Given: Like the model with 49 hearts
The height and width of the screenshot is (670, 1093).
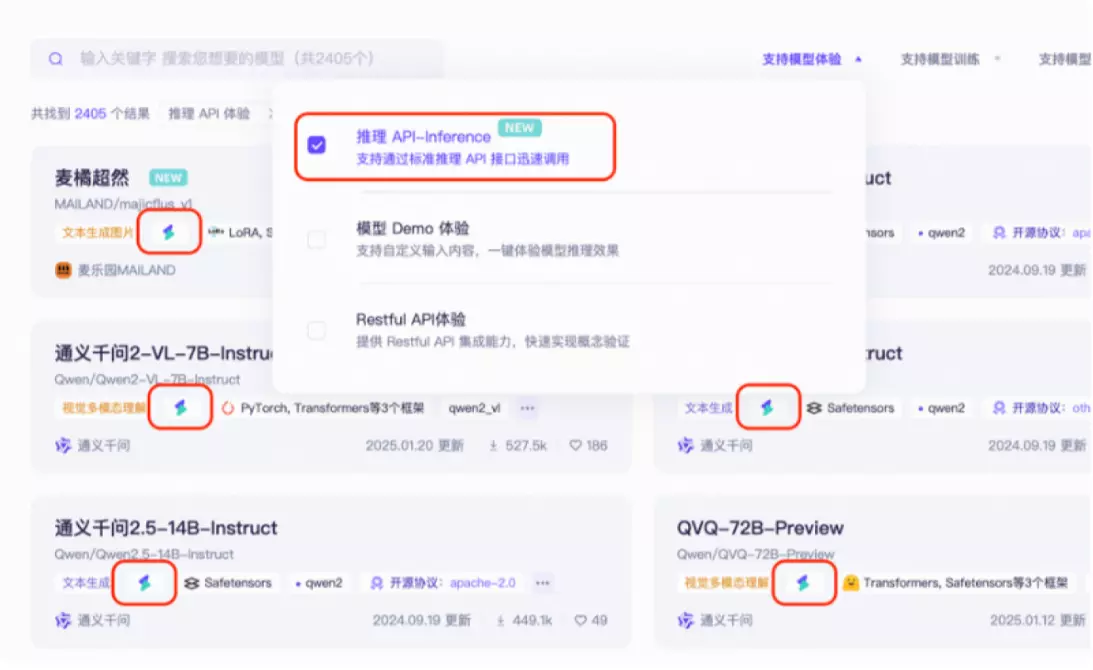Looking at the screenshot, I should 580,620.
